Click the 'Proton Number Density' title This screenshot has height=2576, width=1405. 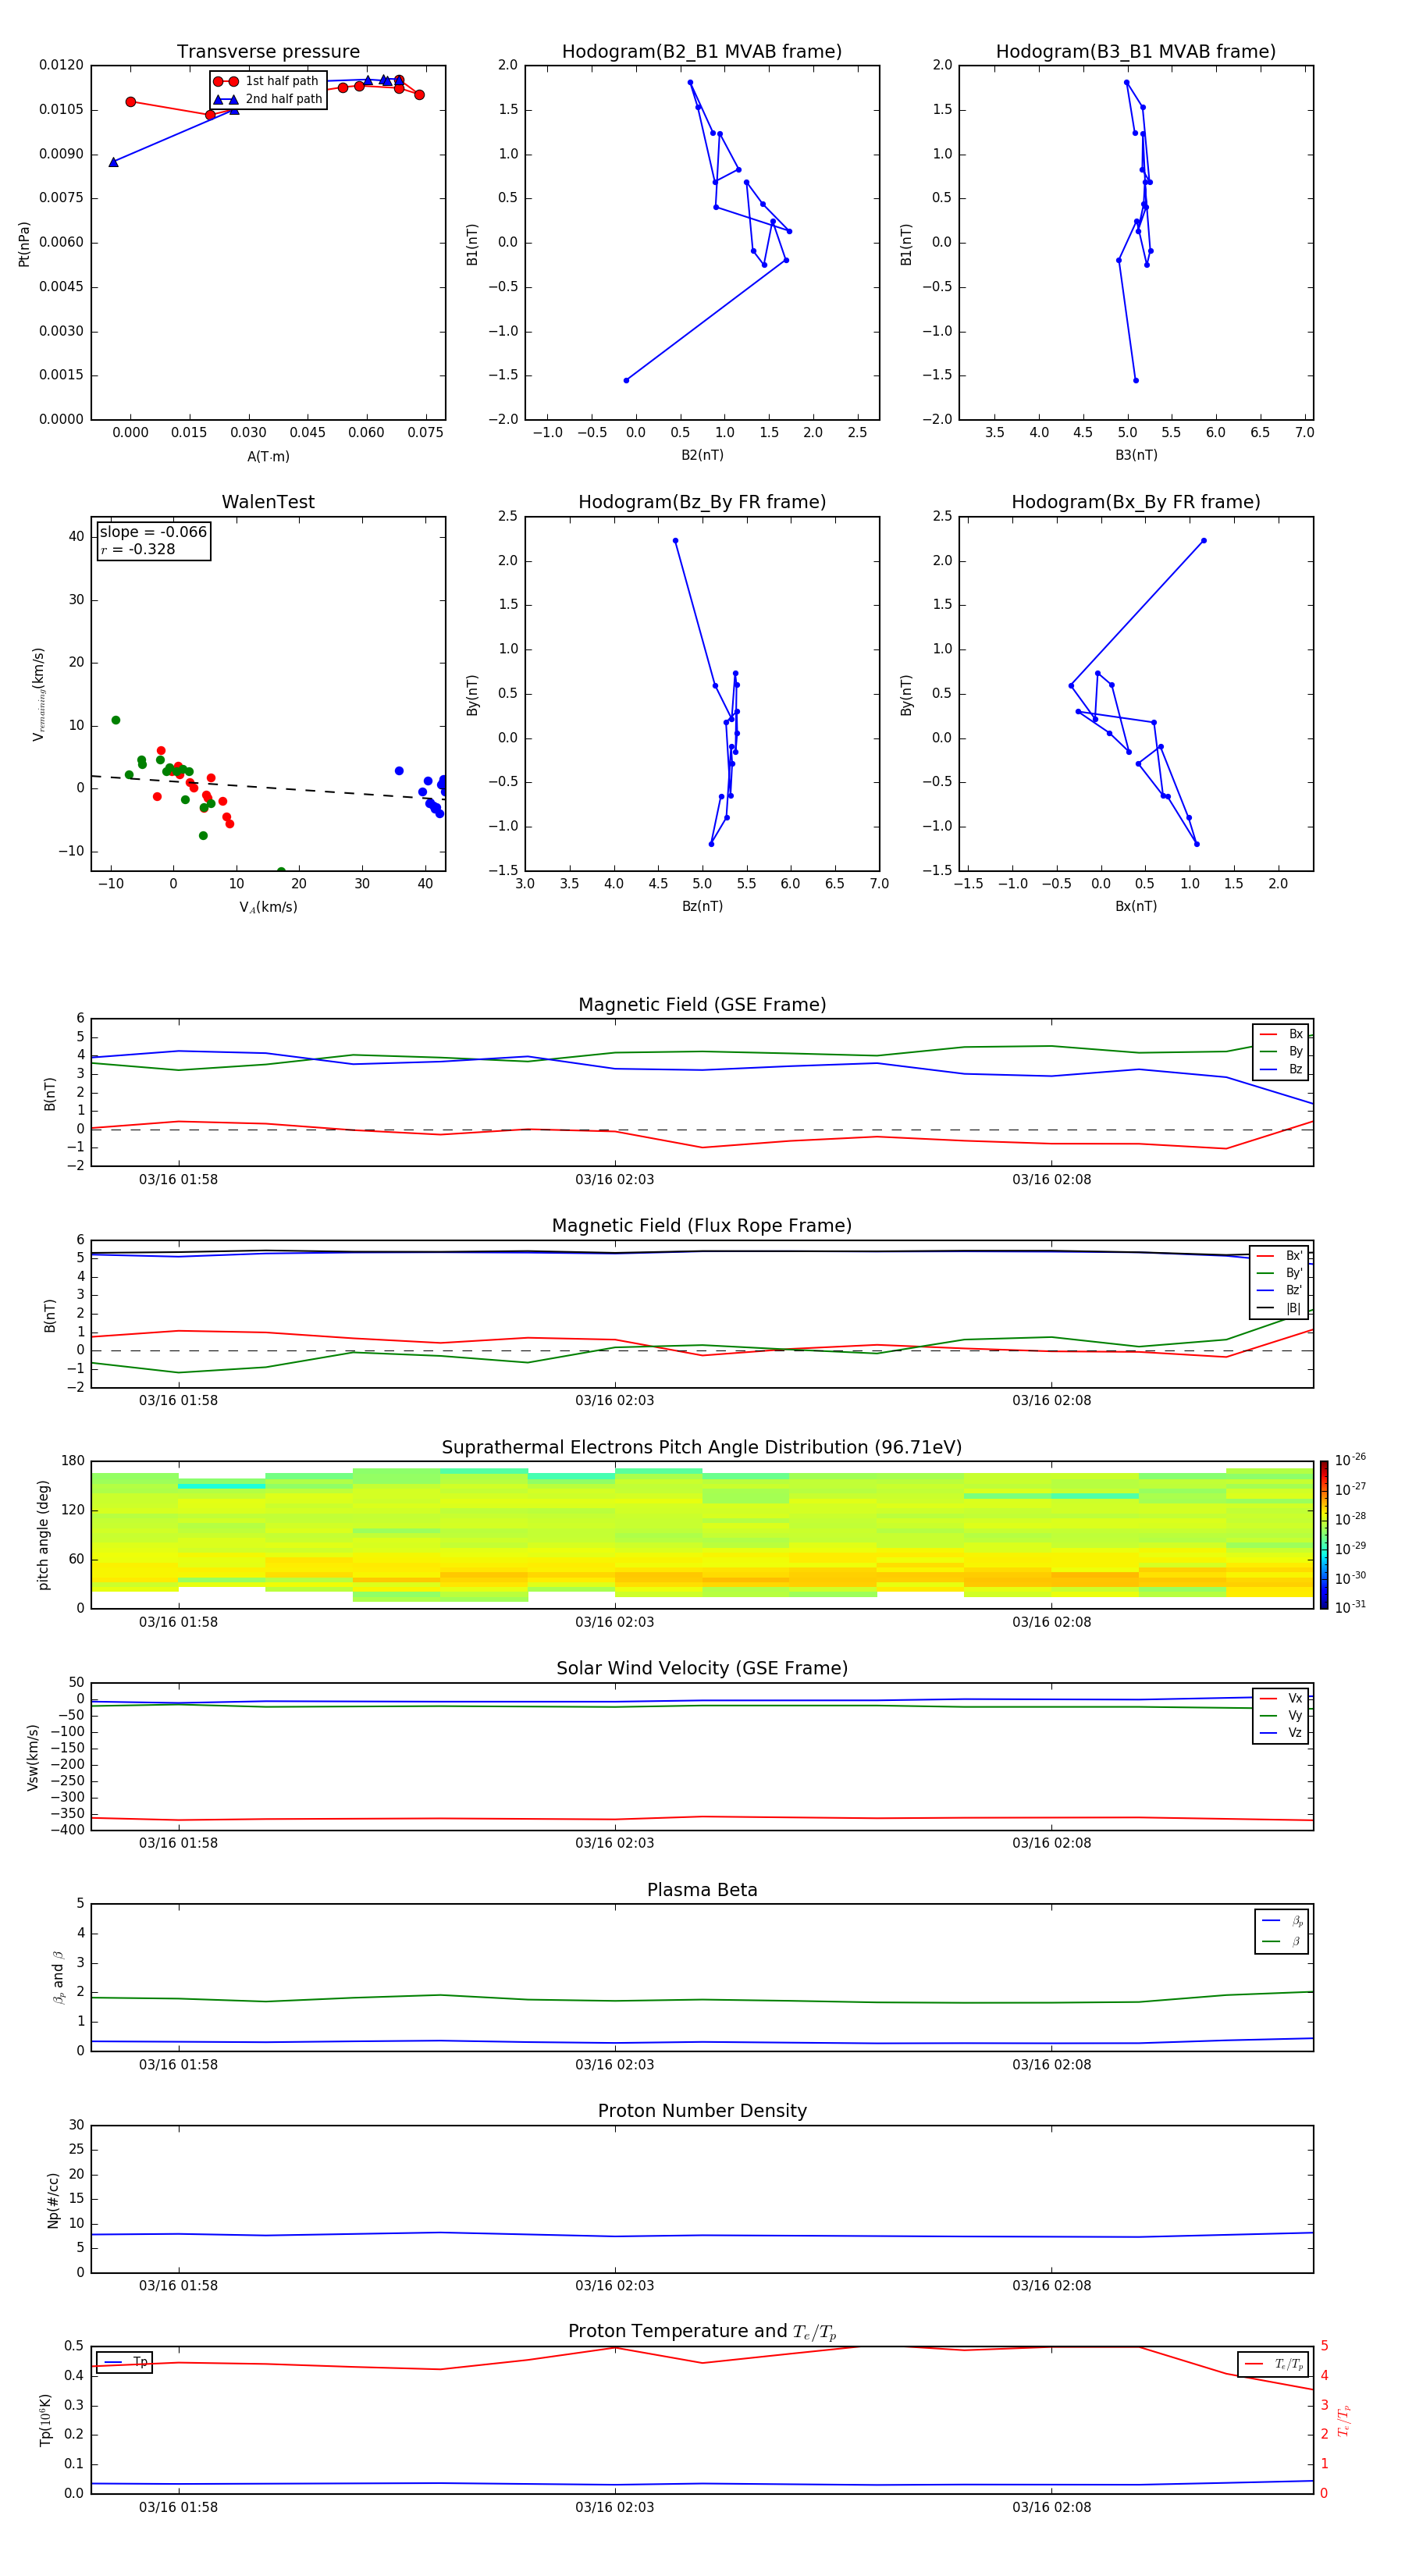pos(702,2111)
